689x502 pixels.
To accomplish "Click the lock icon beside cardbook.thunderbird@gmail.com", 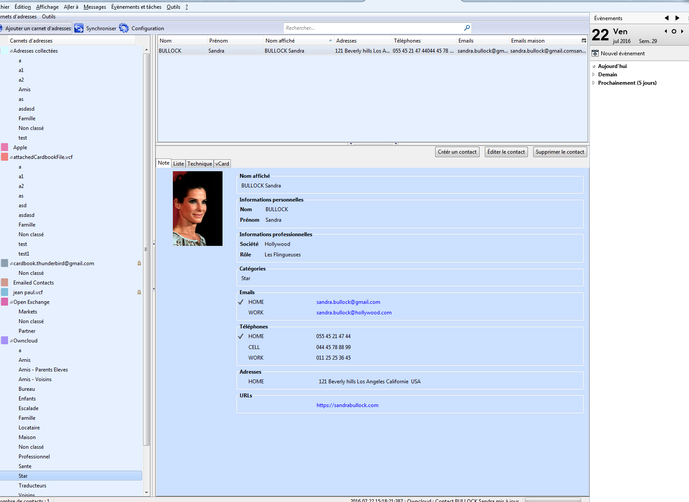I will click(138, 263).
